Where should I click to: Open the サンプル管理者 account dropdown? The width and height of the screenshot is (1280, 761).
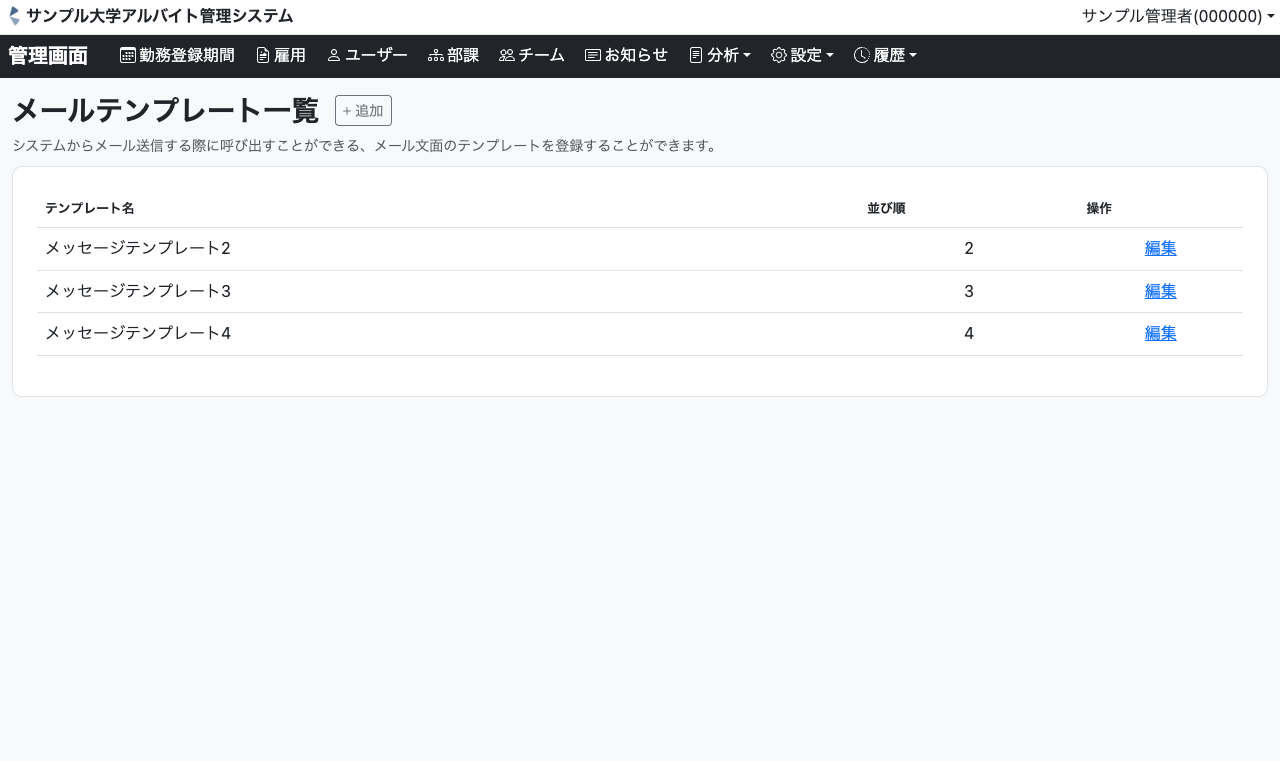click(1177, 16)
